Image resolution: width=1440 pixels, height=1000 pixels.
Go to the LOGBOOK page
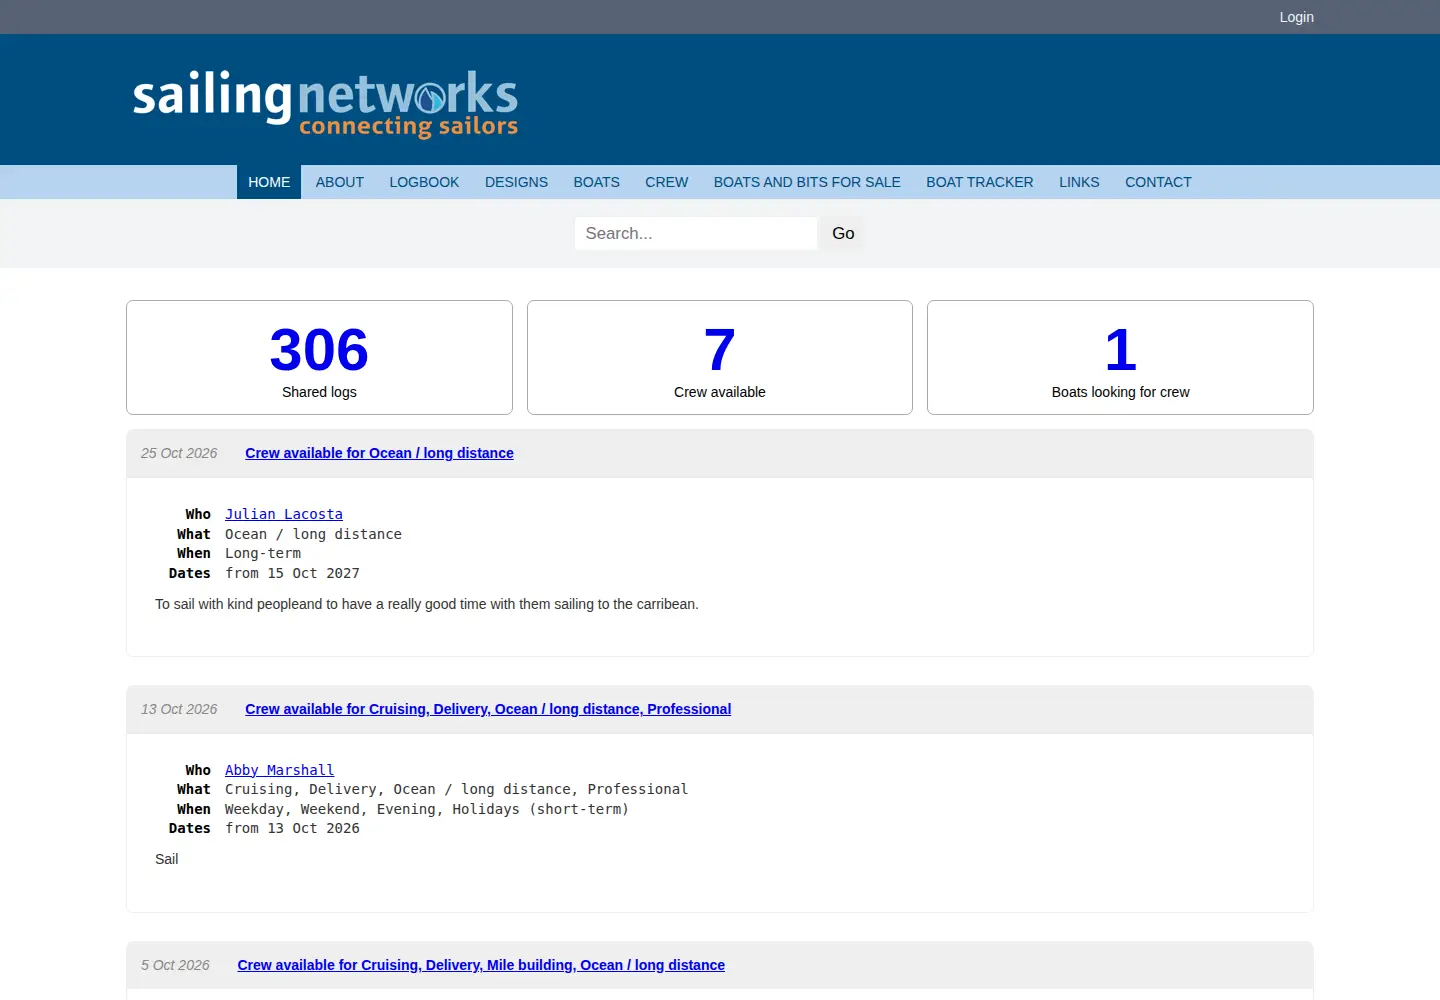point(424,182)
